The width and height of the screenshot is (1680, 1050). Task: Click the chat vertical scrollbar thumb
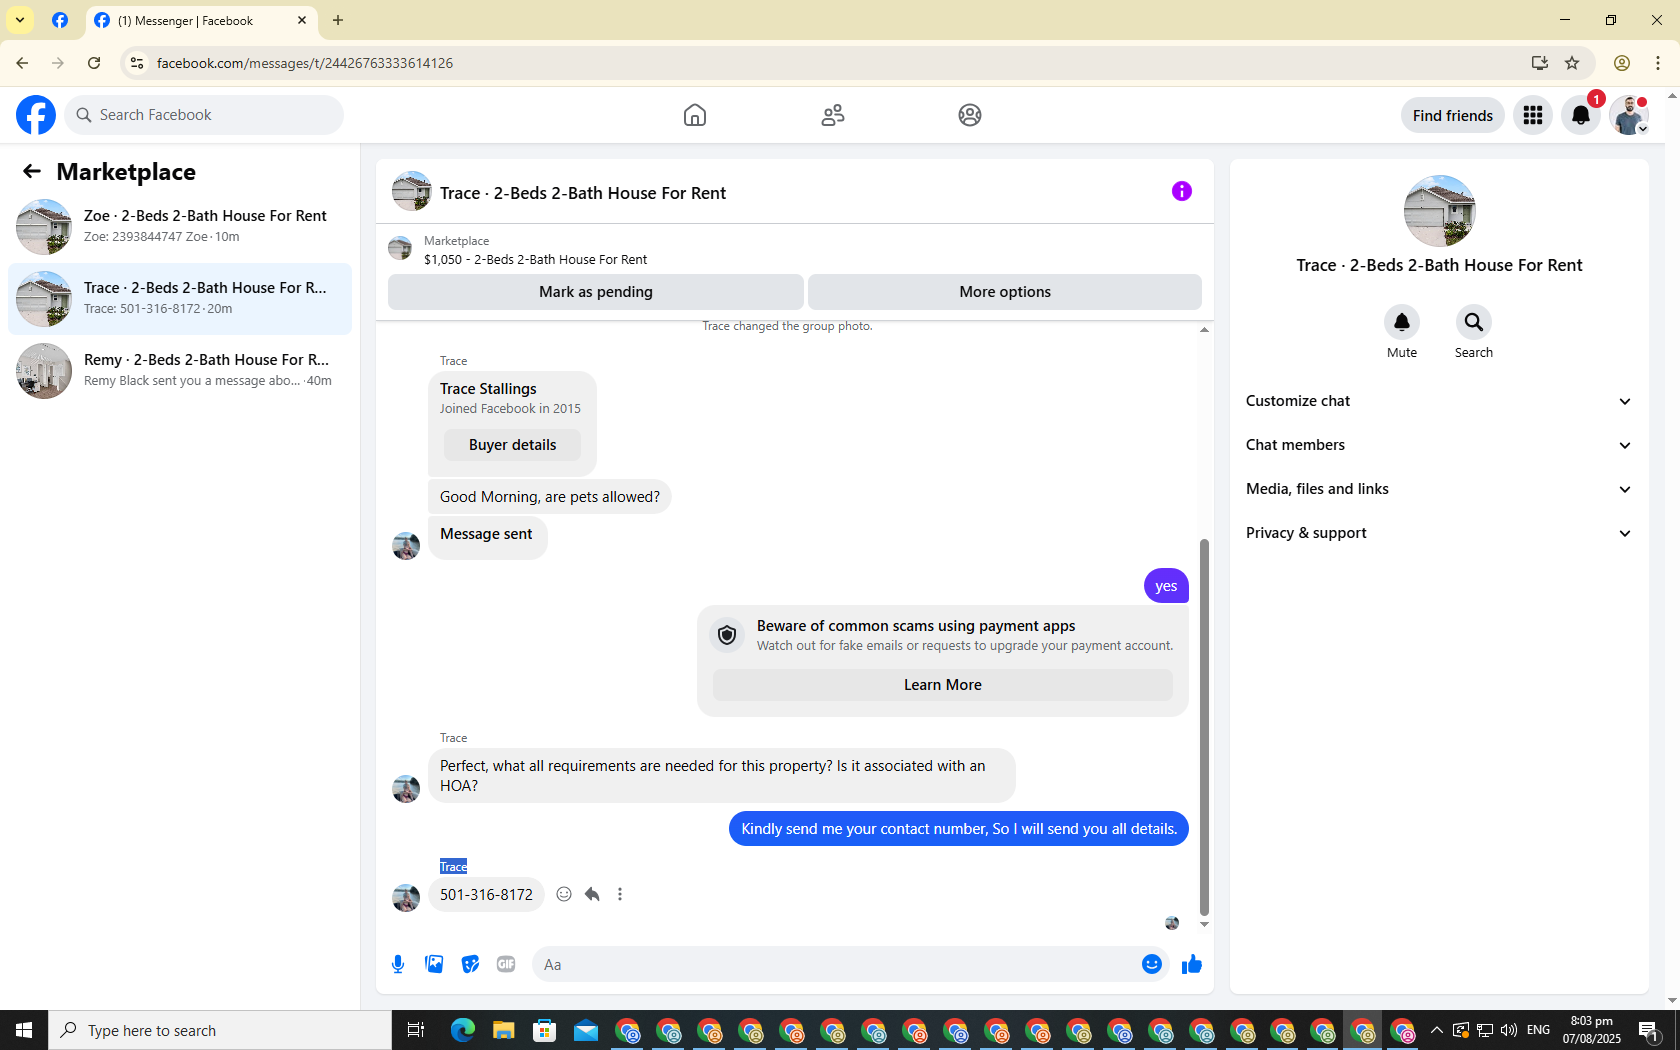(1204, 727)
